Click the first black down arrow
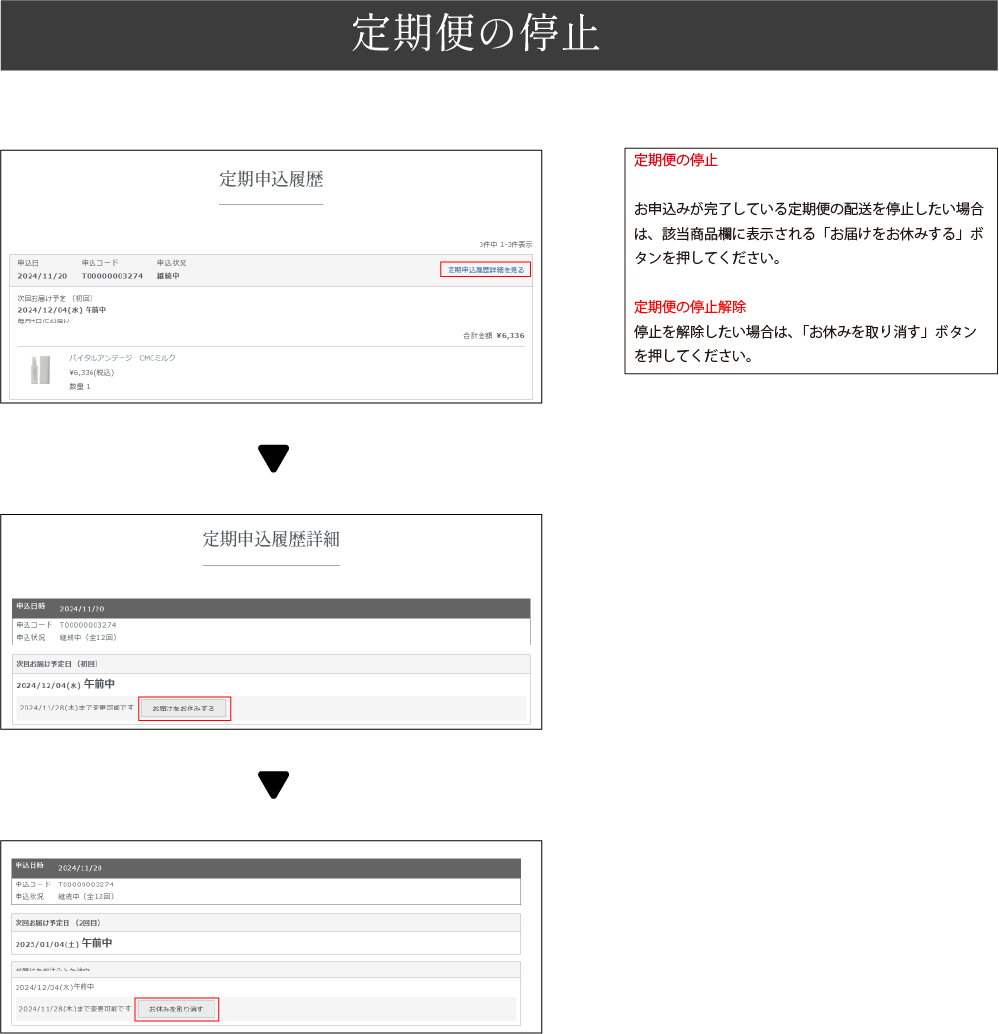 (273, 459)
